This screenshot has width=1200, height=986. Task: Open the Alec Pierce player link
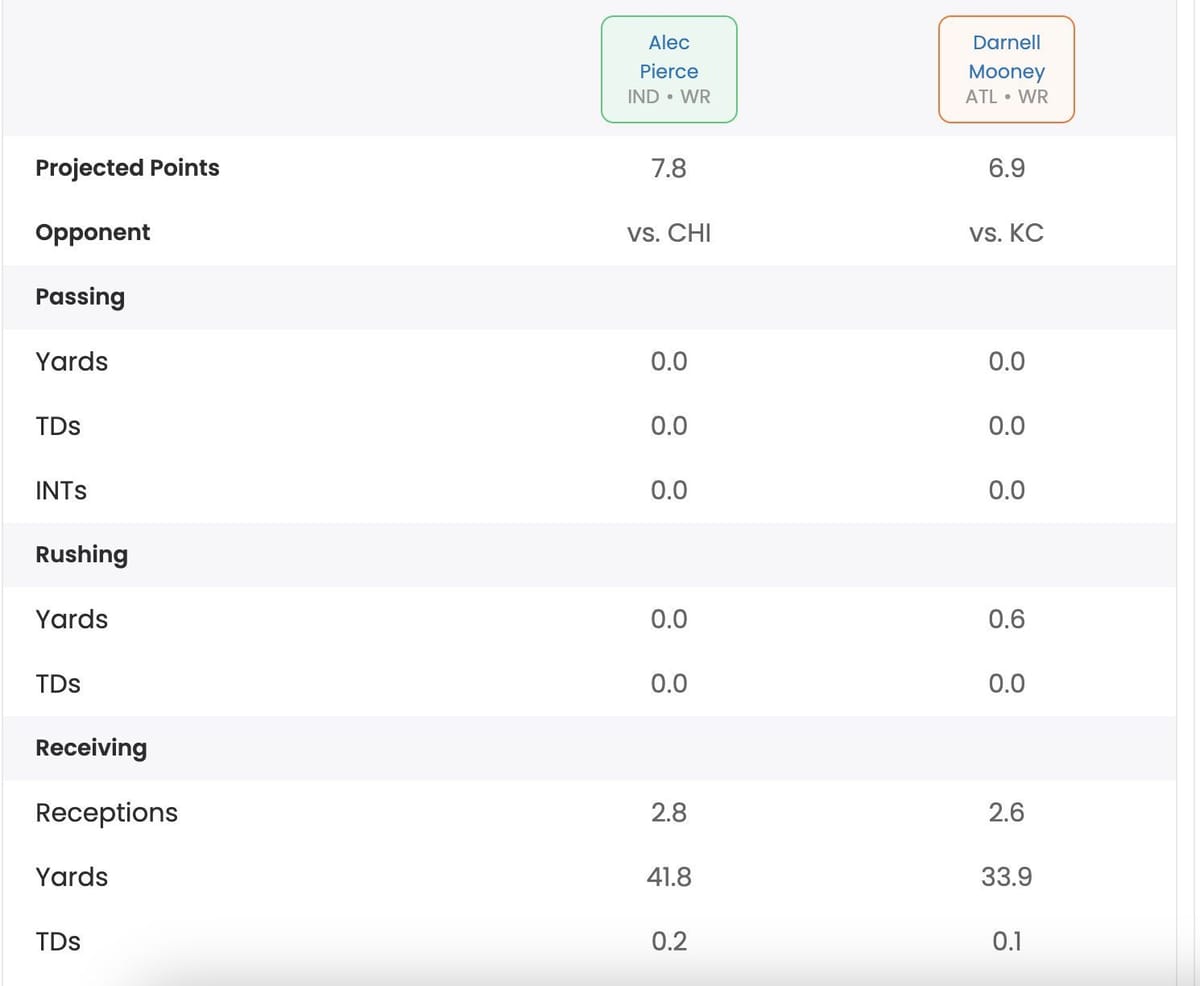point(669,57)
